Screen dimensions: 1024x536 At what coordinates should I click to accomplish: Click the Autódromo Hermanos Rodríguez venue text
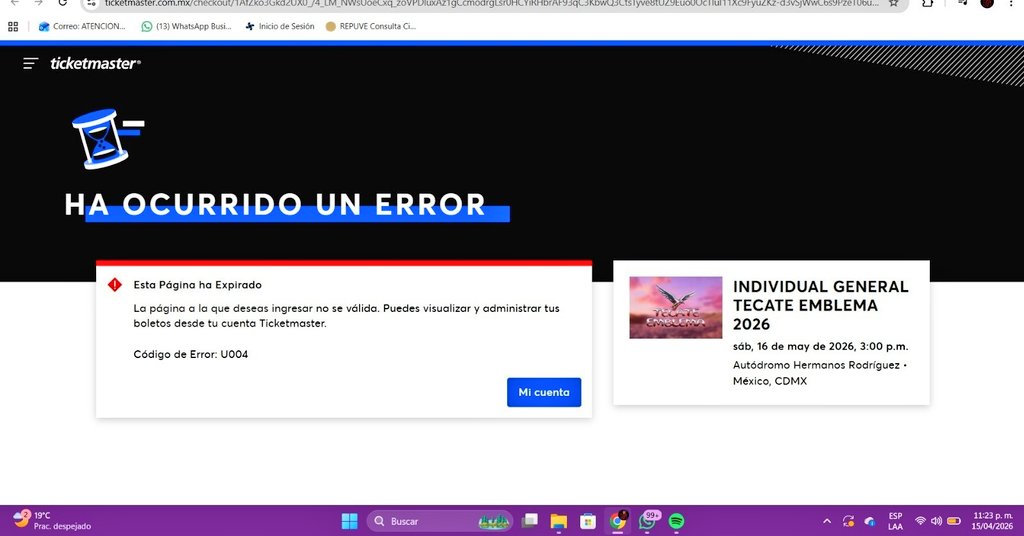(x=816, y=365)
